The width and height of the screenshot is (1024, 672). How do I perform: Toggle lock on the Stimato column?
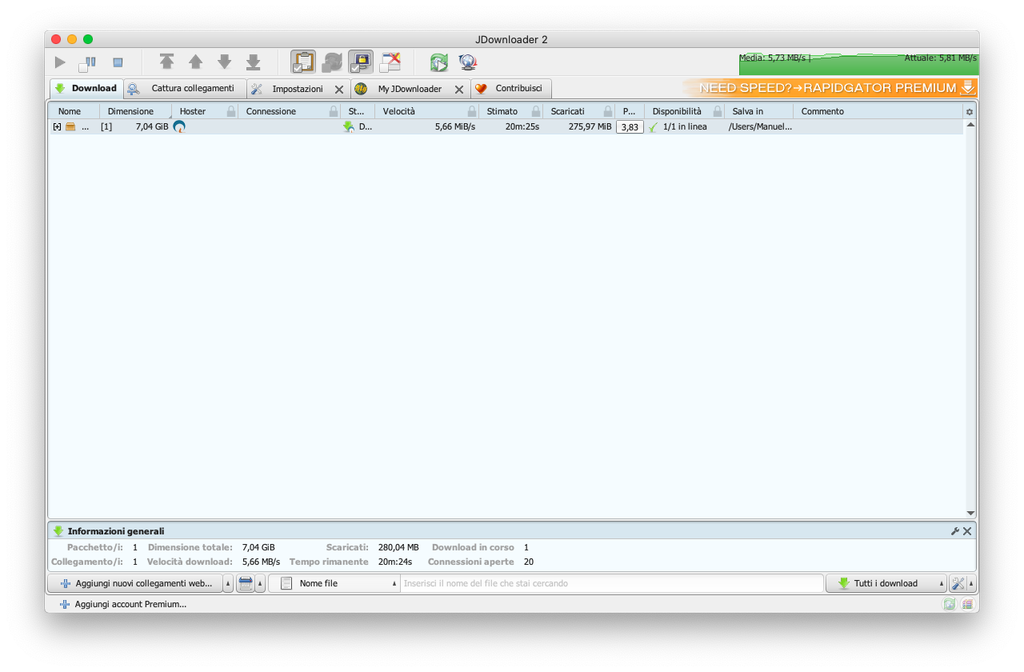(x=536, y=111)
